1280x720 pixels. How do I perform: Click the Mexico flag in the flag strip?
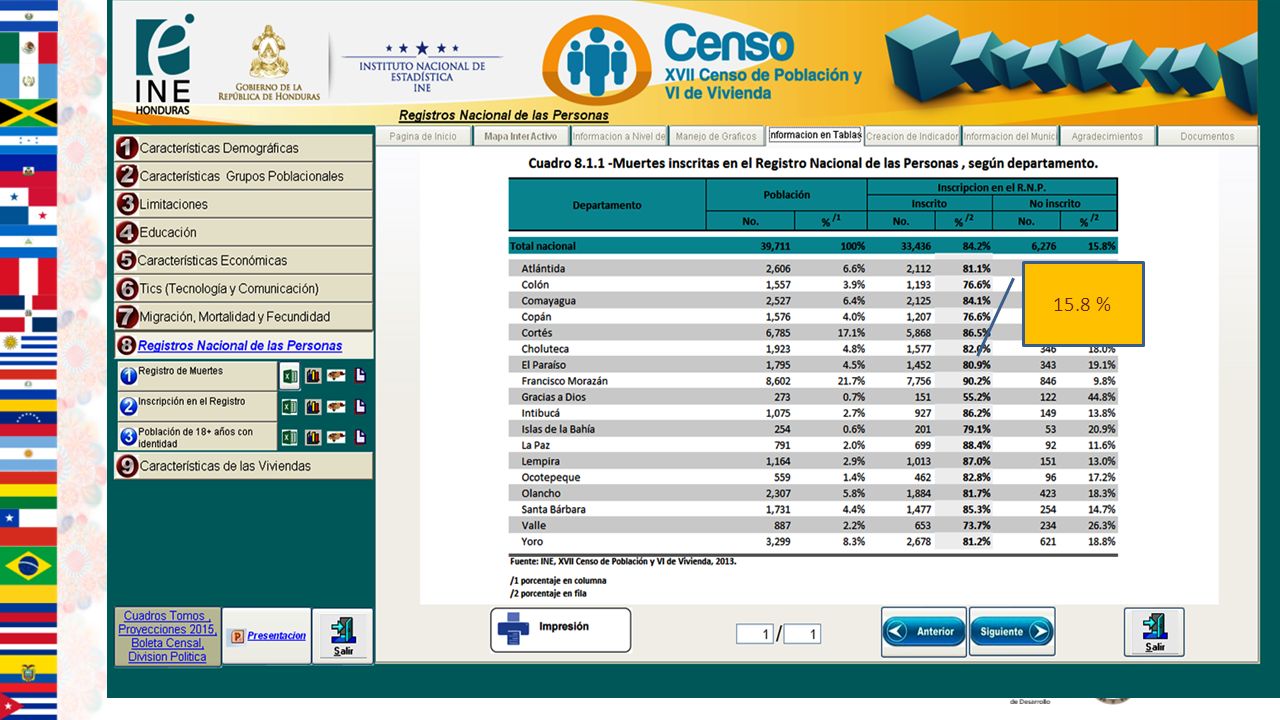(x=28, y=47)
